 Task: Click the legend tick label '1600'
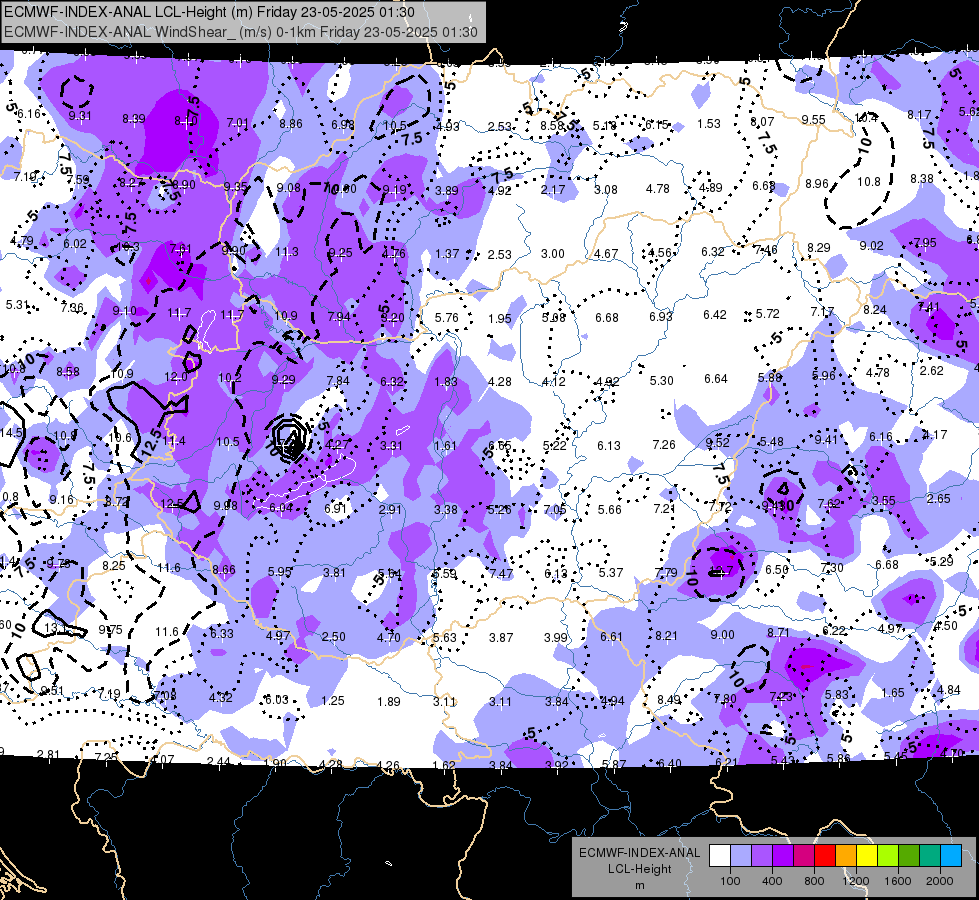pos(897,881)
